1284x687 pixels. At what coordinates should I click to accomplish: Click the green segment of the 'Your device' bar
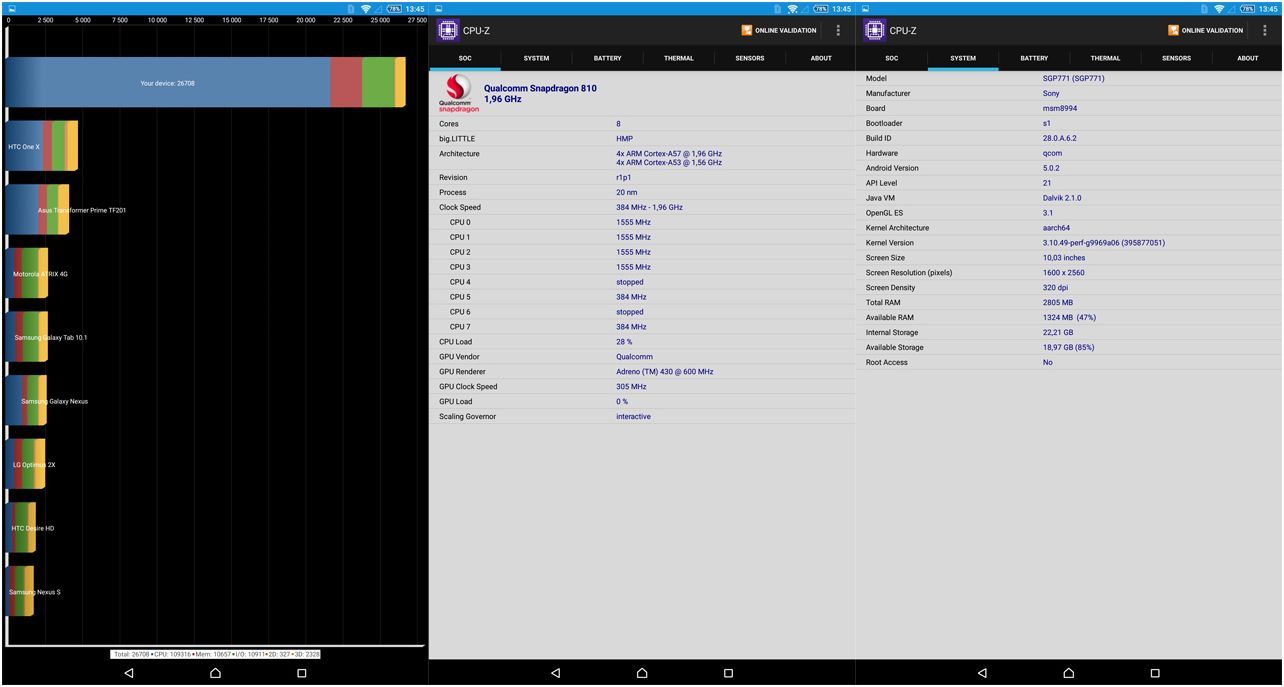tap(378, 83)
